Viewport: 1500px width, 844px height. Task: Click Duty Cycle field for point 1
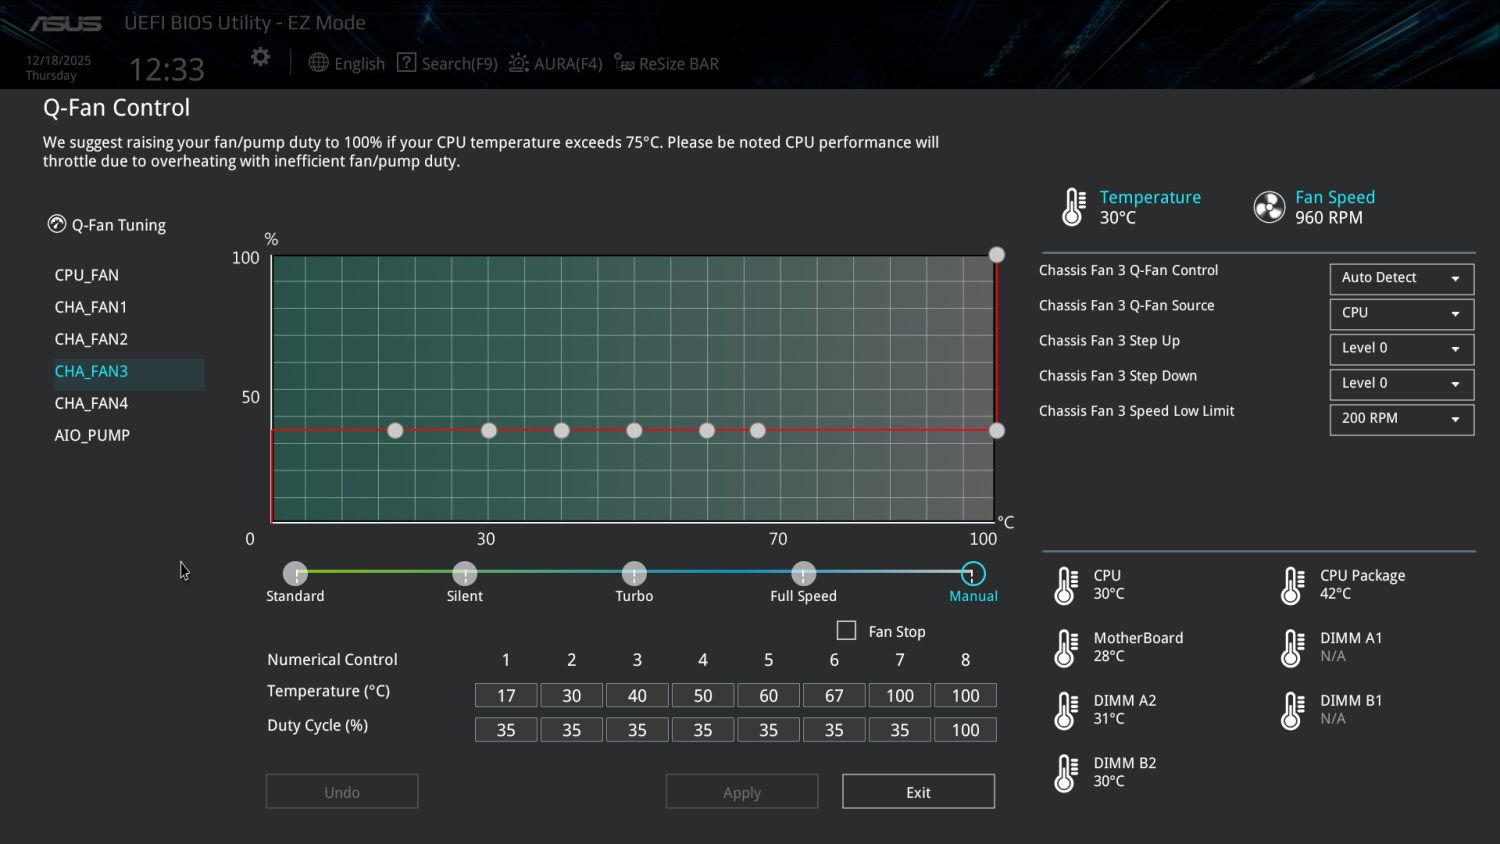click(506, 730)
